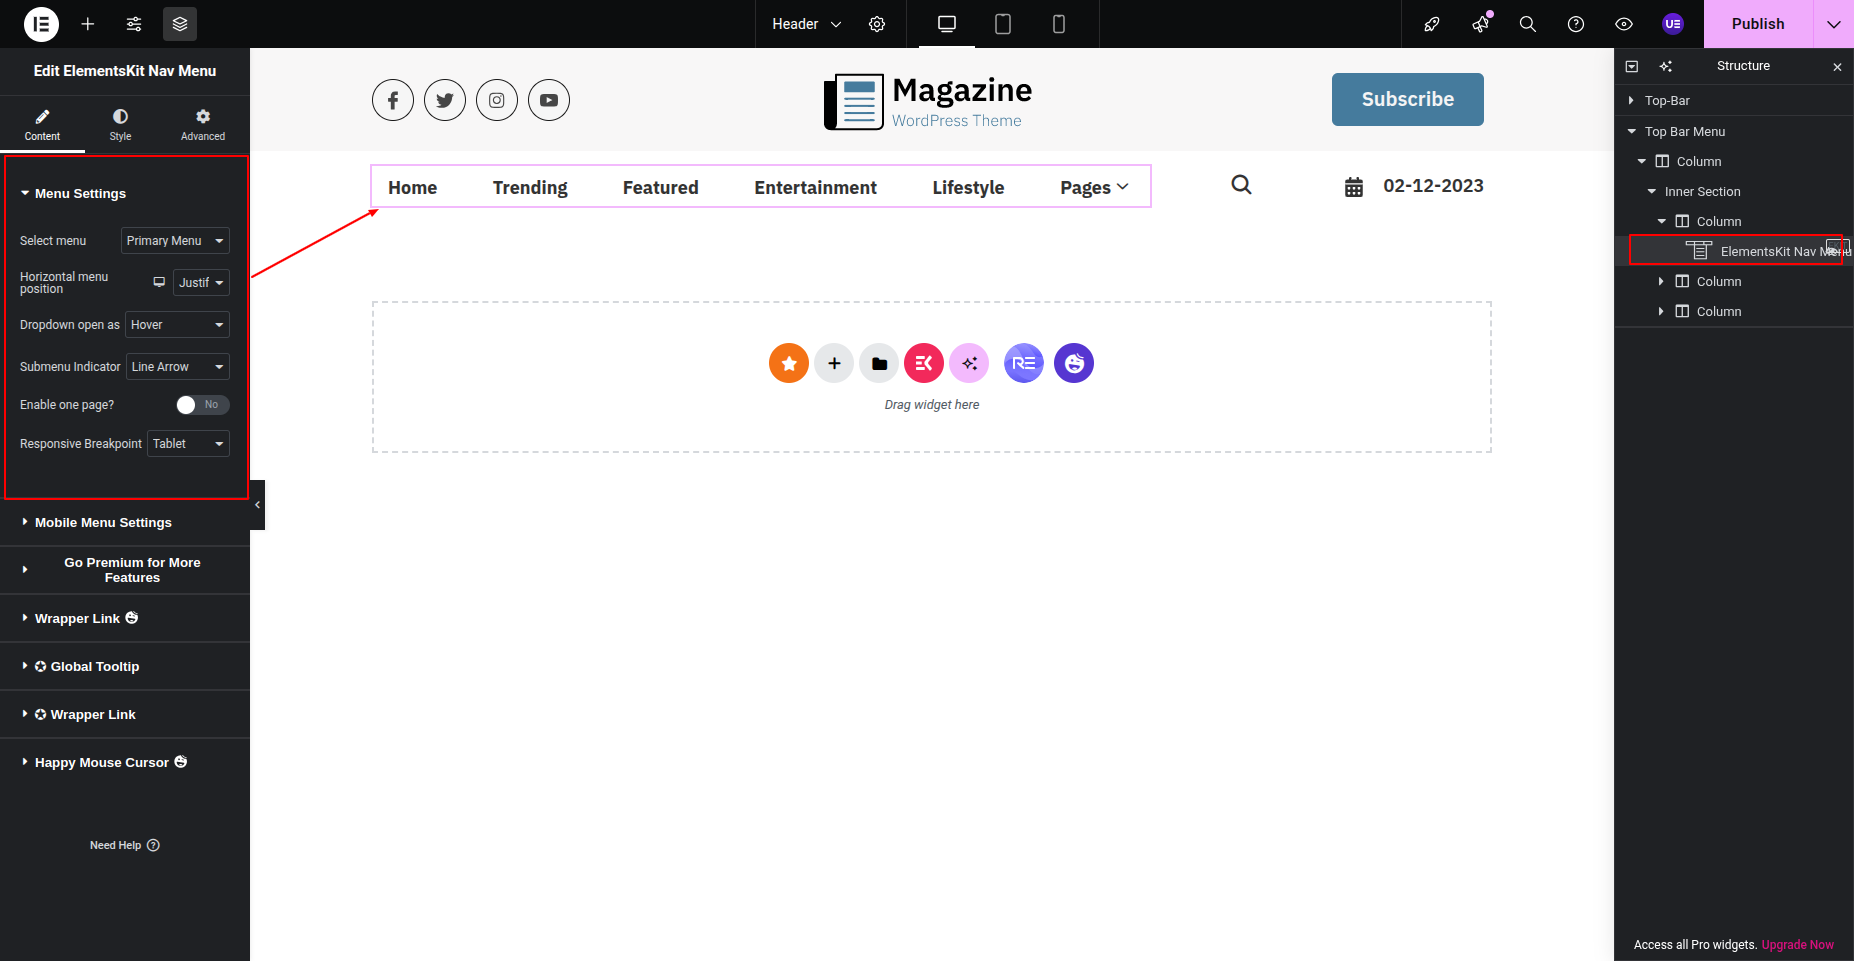
Task: Open Site Settings sliders icon
Action: coord(134,24)
